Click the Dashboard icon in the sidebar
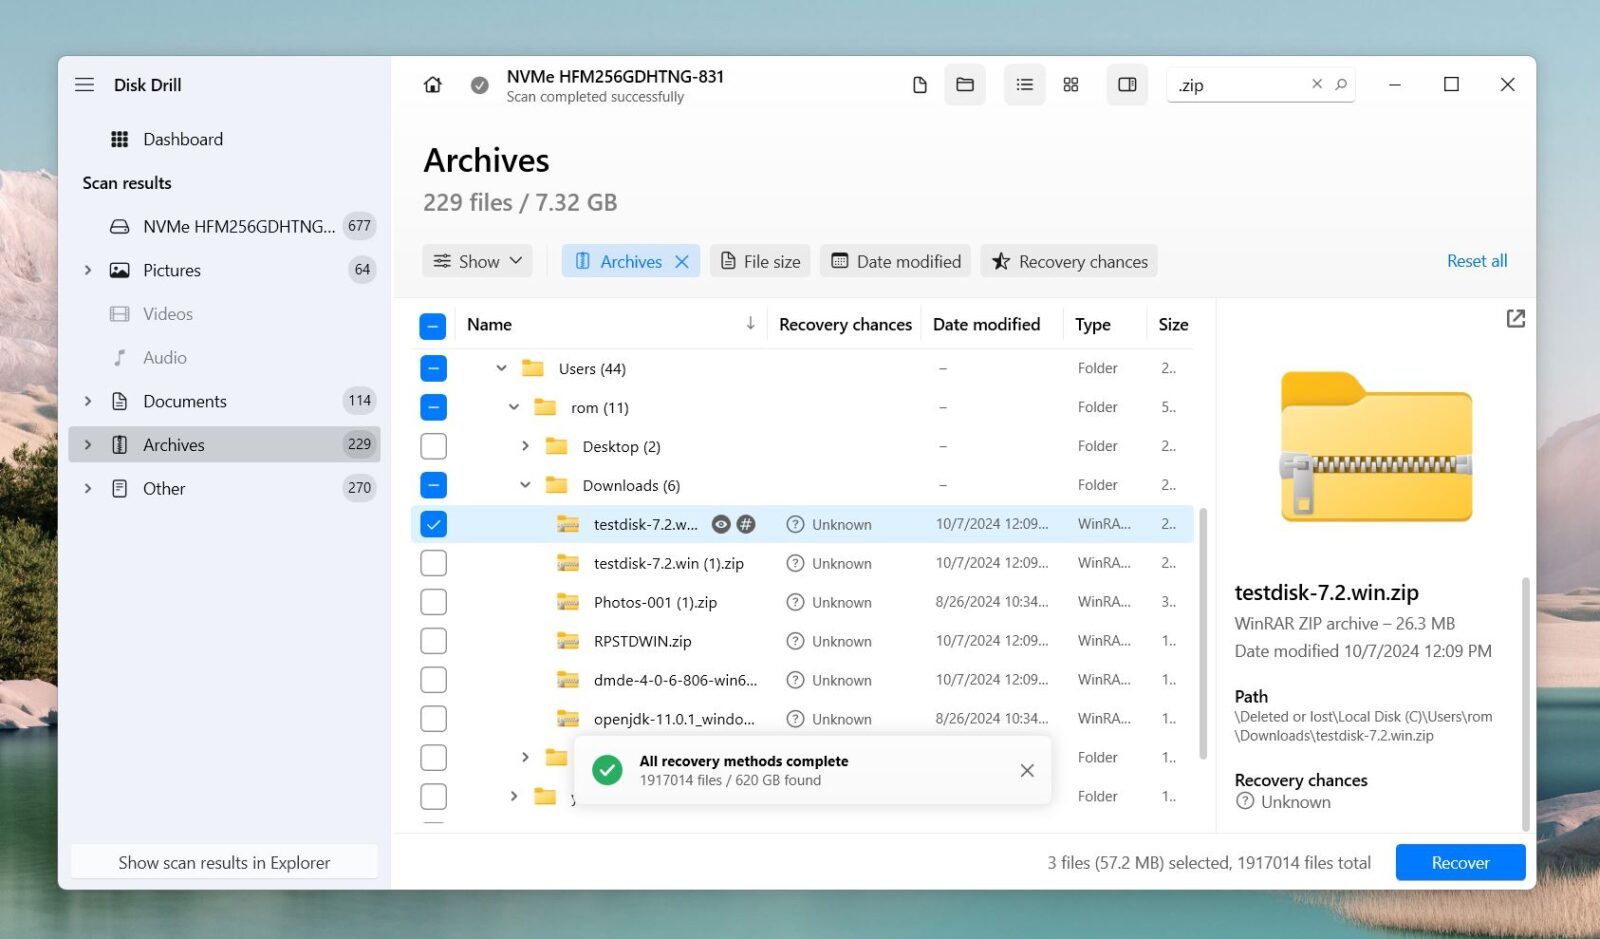Viewport: 1600px width, 939px height. (x=119, y=139)
